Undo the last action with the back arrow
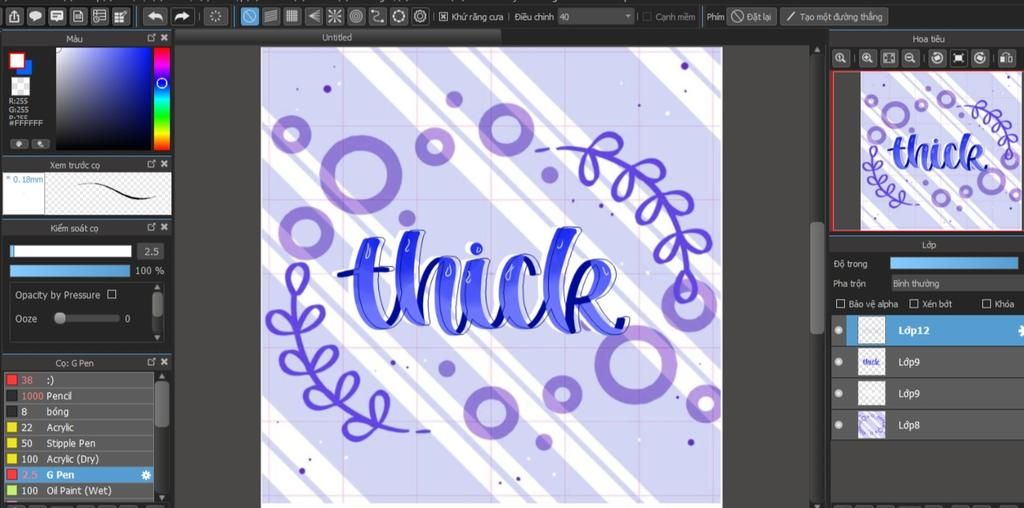Image resolution: width=1024 pixels, height=508 pixels. pos(155,16)
